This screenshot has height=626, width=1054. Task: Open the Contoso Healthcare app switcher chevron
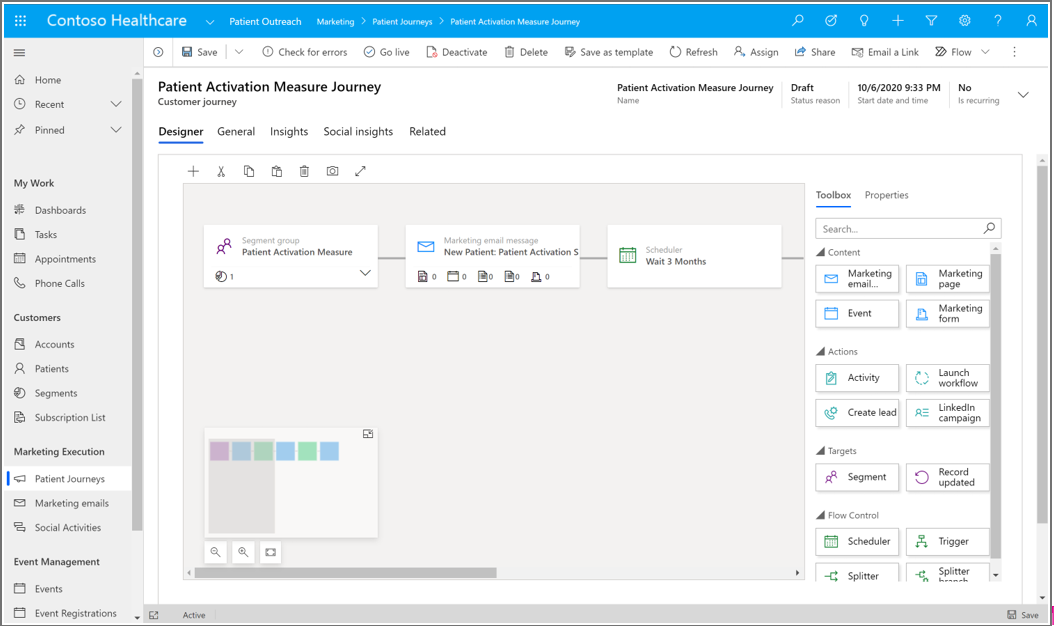coord(210,22)
